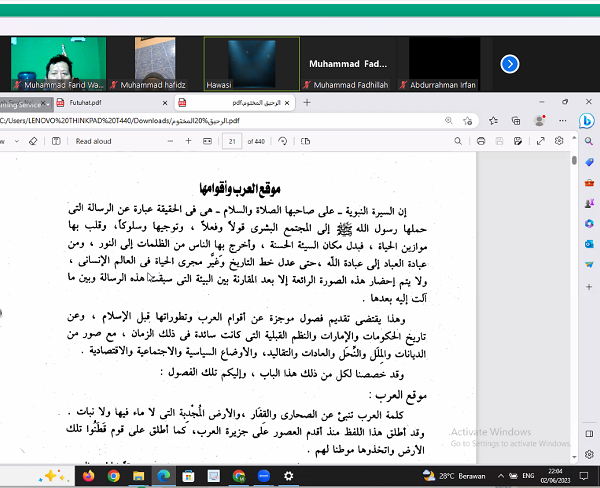This screenshot has height=488, width=600.
Task: Click ENG language indicator in tray
Action: pyautogui.click(x=528, y=476)
